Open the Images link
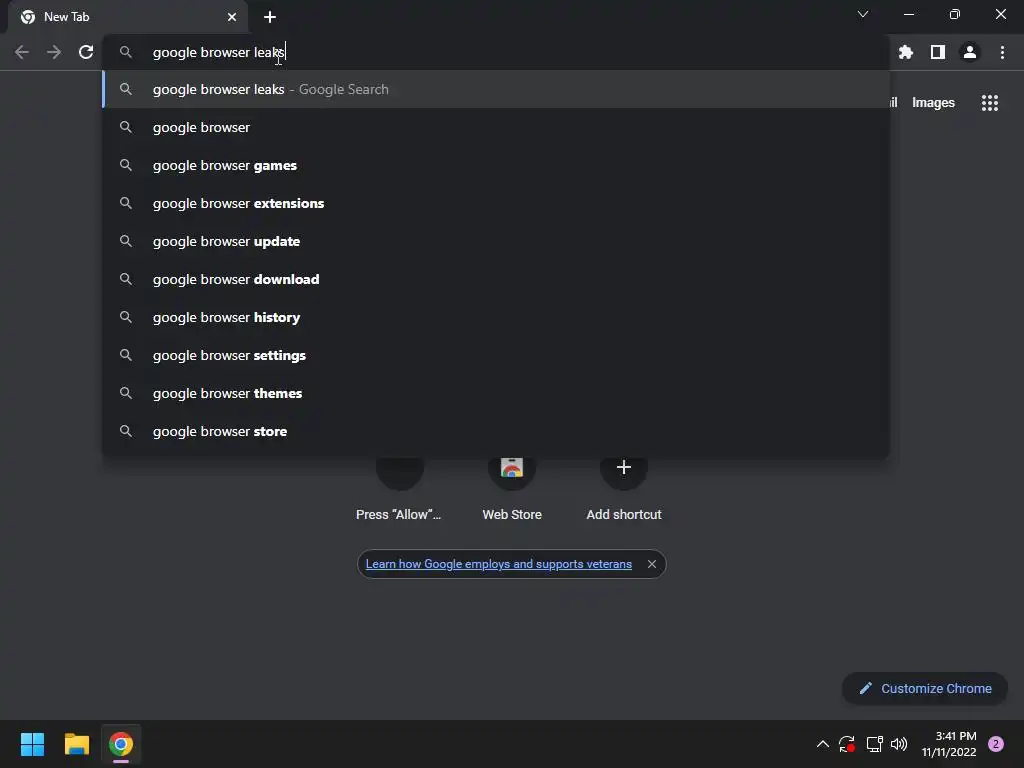The width and height of the screenshot is (1024, 768). click(933, 103)
